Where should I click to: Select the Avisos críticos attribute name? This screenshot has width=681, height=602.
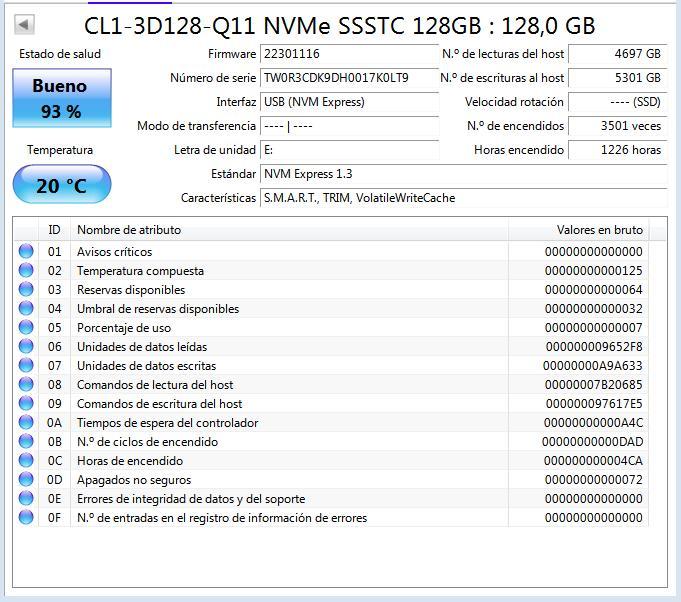[115, 252]
